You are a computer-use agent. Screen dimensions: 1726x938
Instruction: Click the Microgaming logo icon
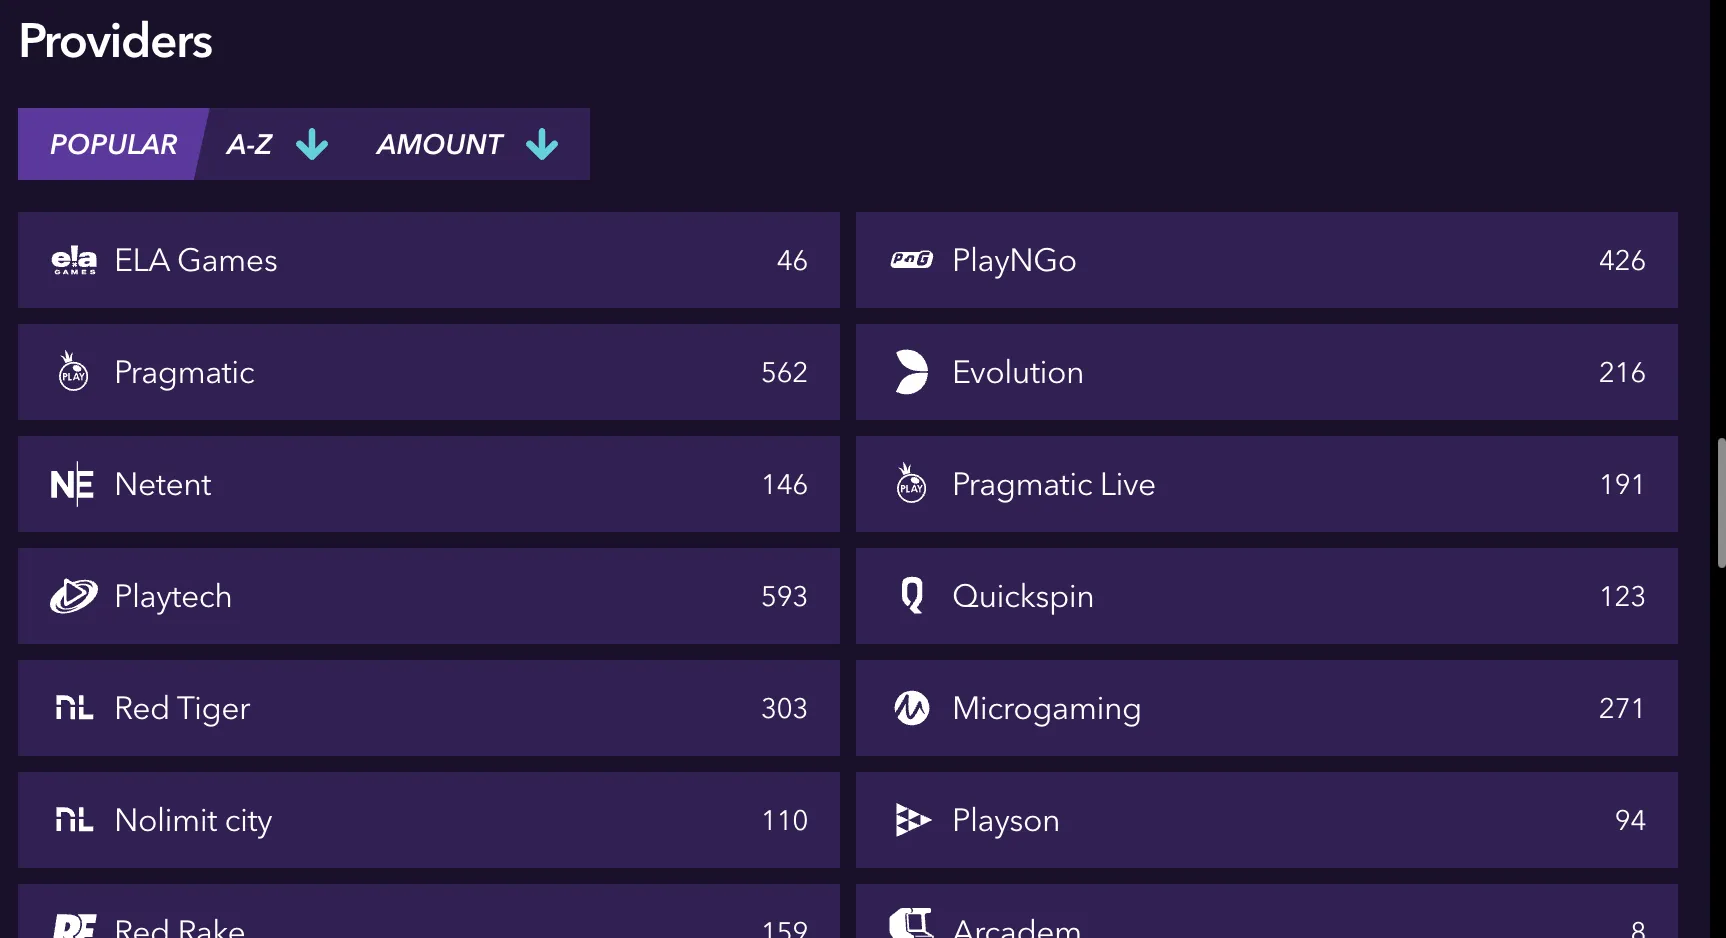[911, 708]
